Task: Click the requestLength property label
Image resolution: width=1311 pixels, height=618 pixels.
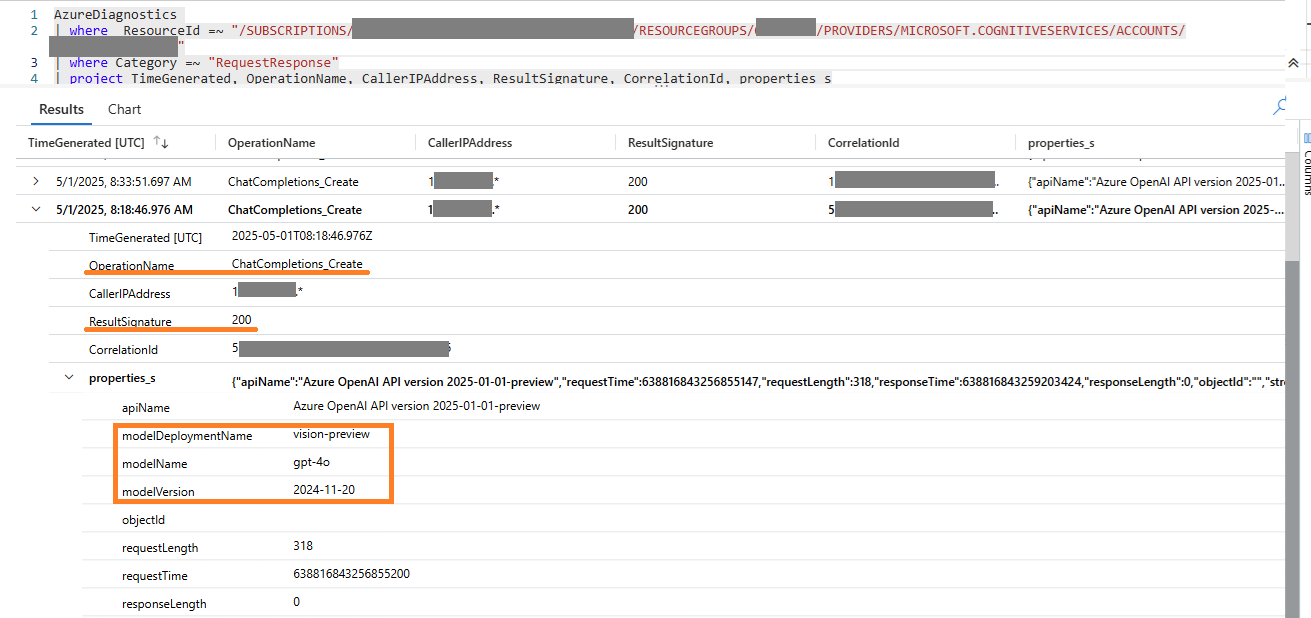Action: [x=160, y=548]
